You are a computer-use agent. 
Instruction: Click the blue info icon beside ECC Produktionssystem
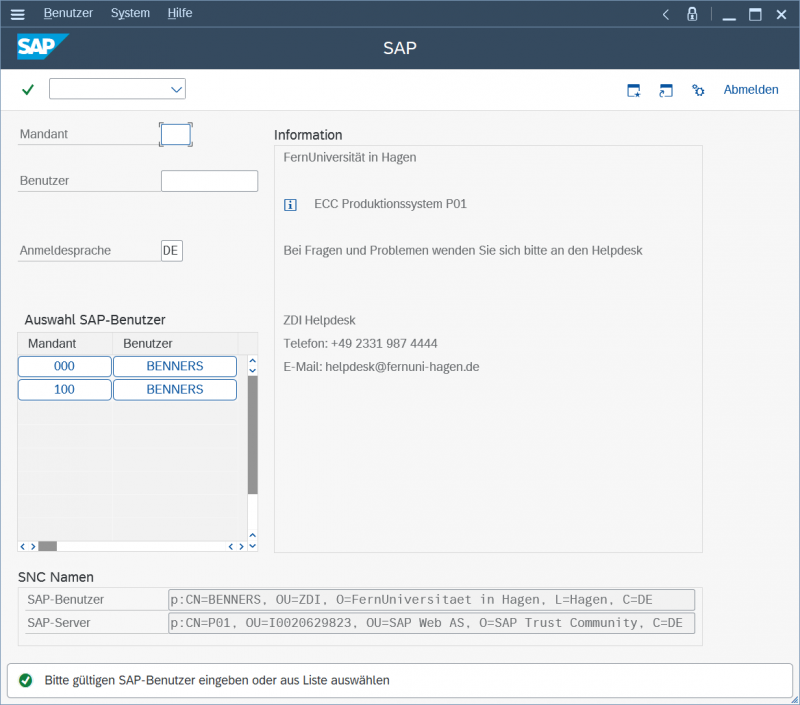click(290, 205)
